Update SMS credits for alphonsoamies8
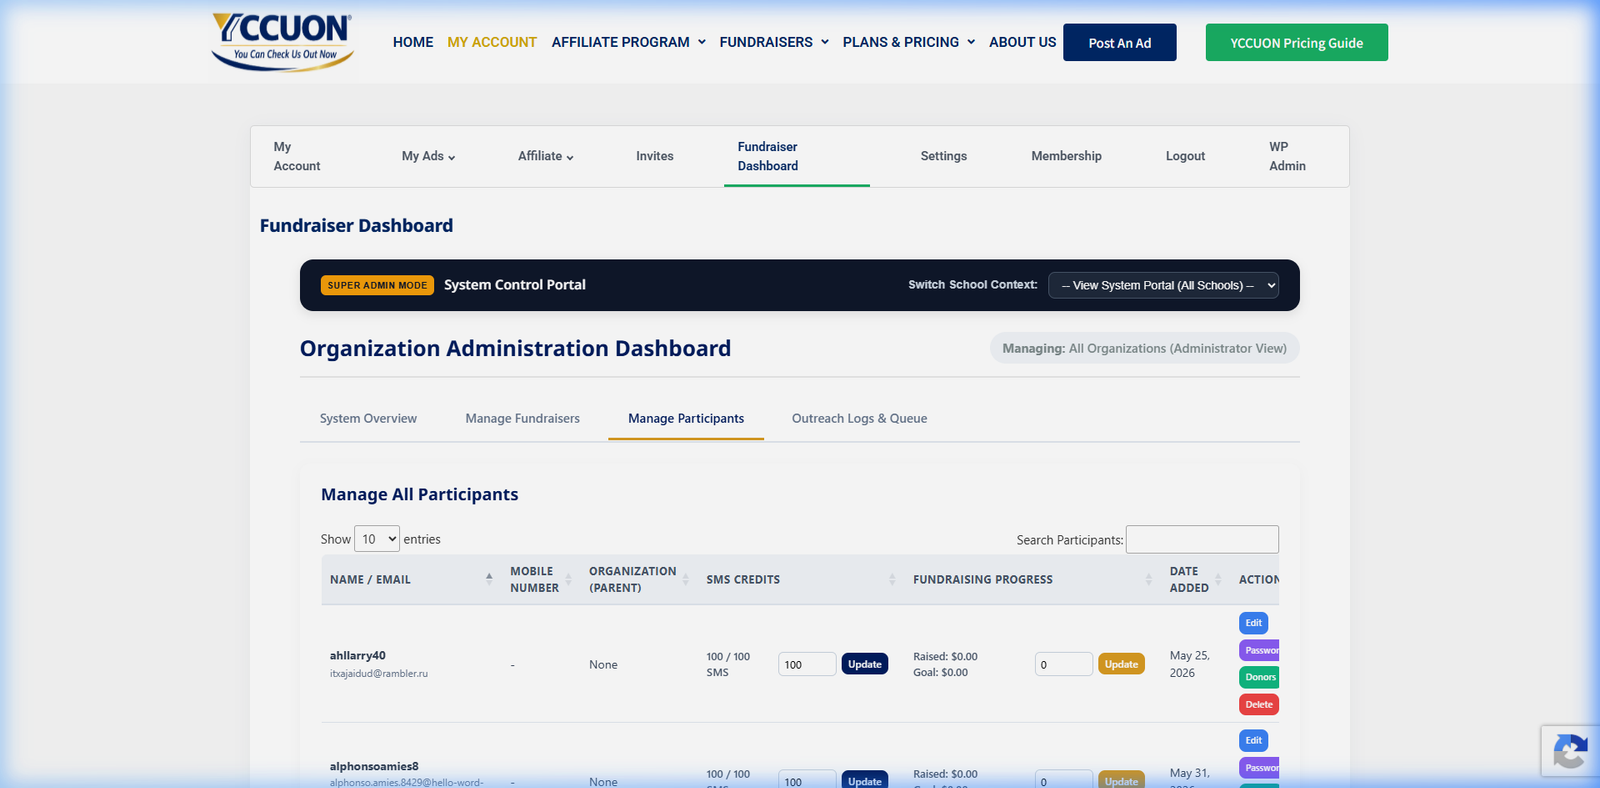The image size is (1600, 788). tap(865, 780)
